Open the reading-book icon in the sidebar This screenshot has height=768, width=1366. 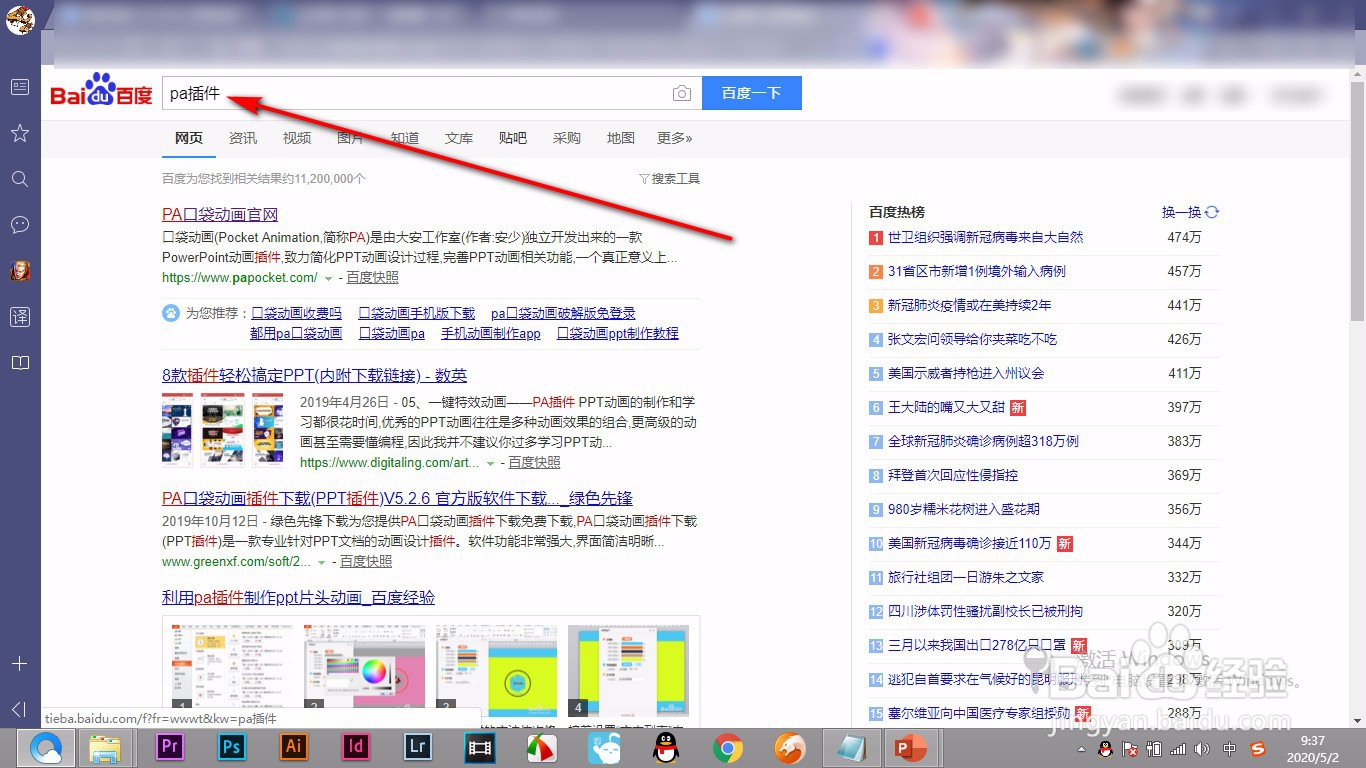(20, 362)
